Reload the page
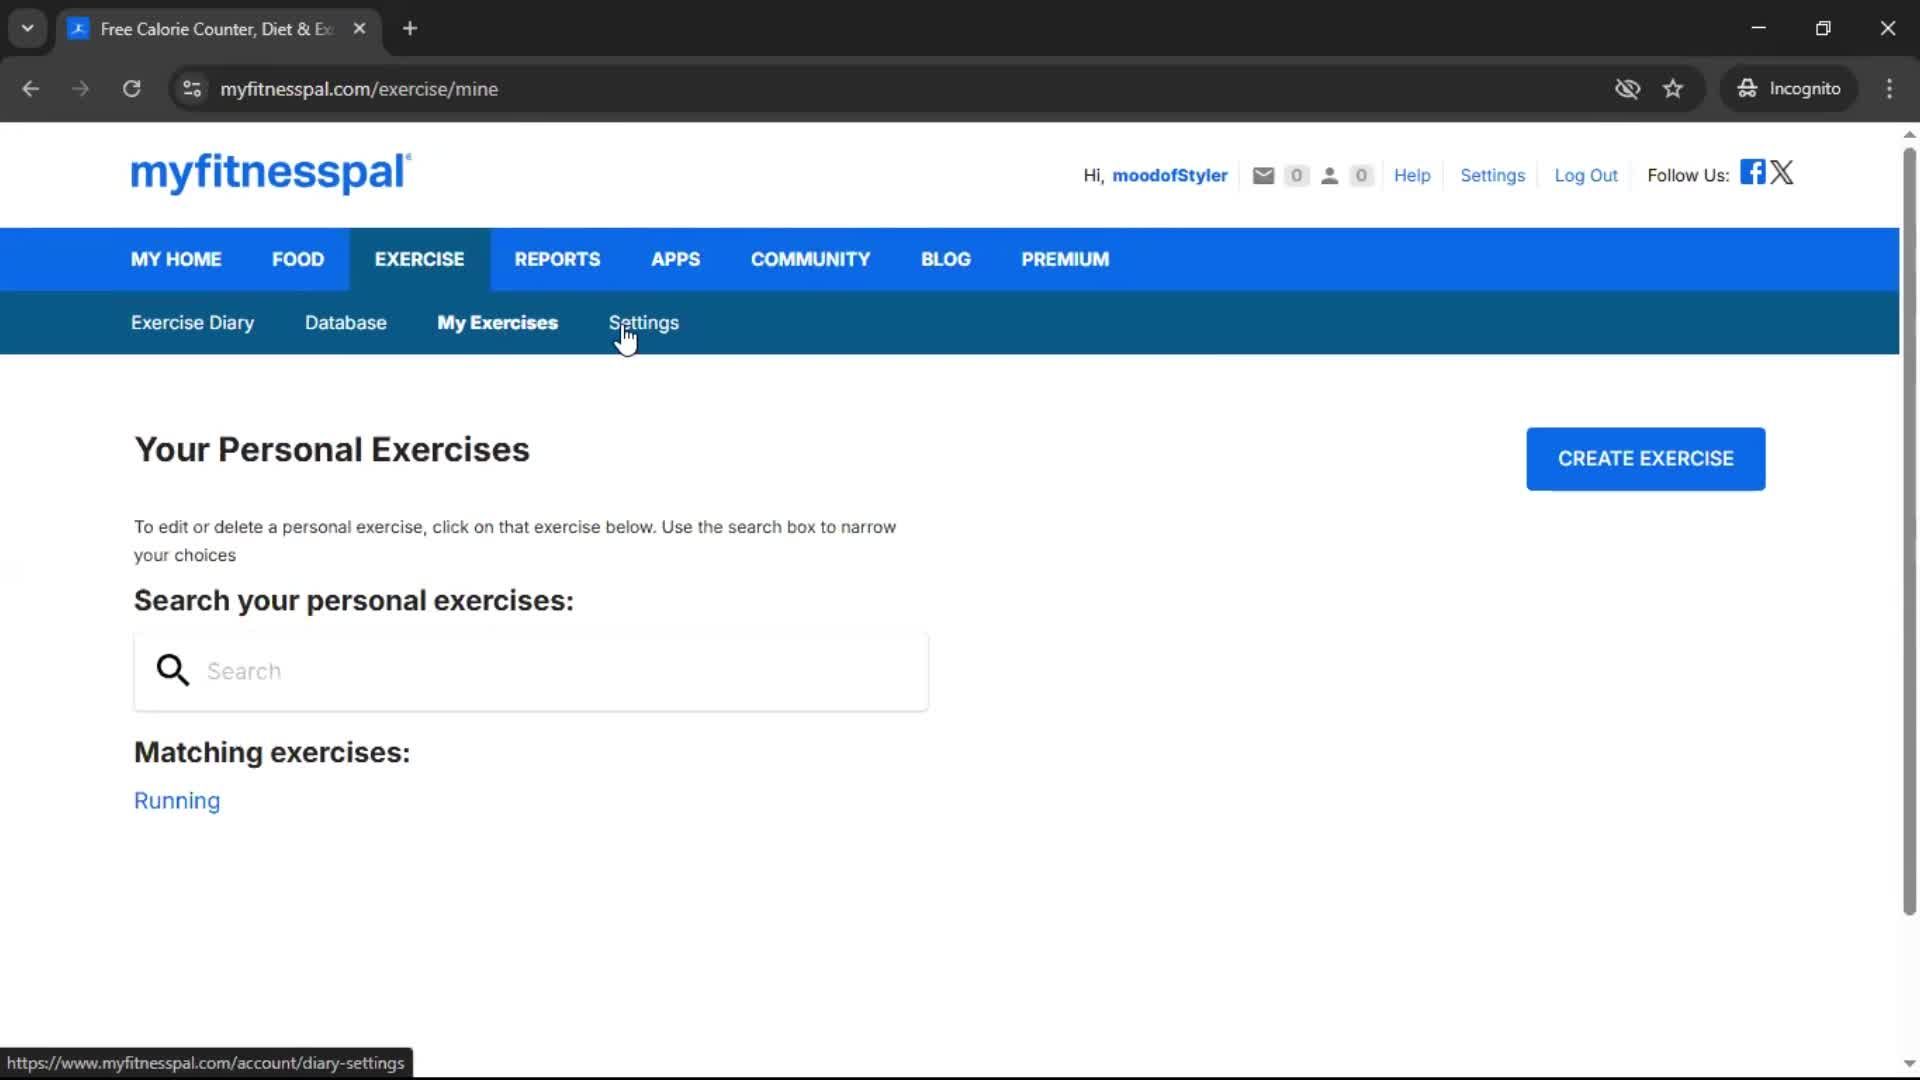The image size is (1920, 1080). pos(131,89)
